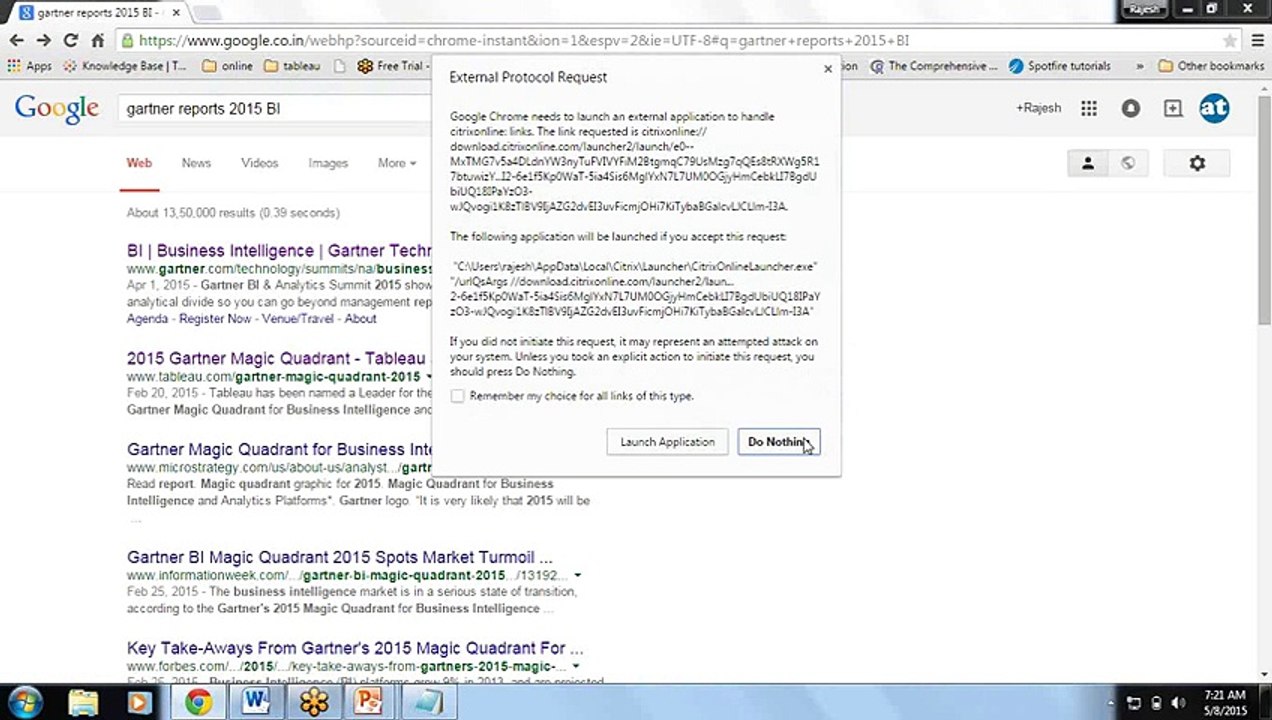Click the Google search input field
Image resolution: width=1272 pixels, height=720 pixels.
tap(275, 108)
